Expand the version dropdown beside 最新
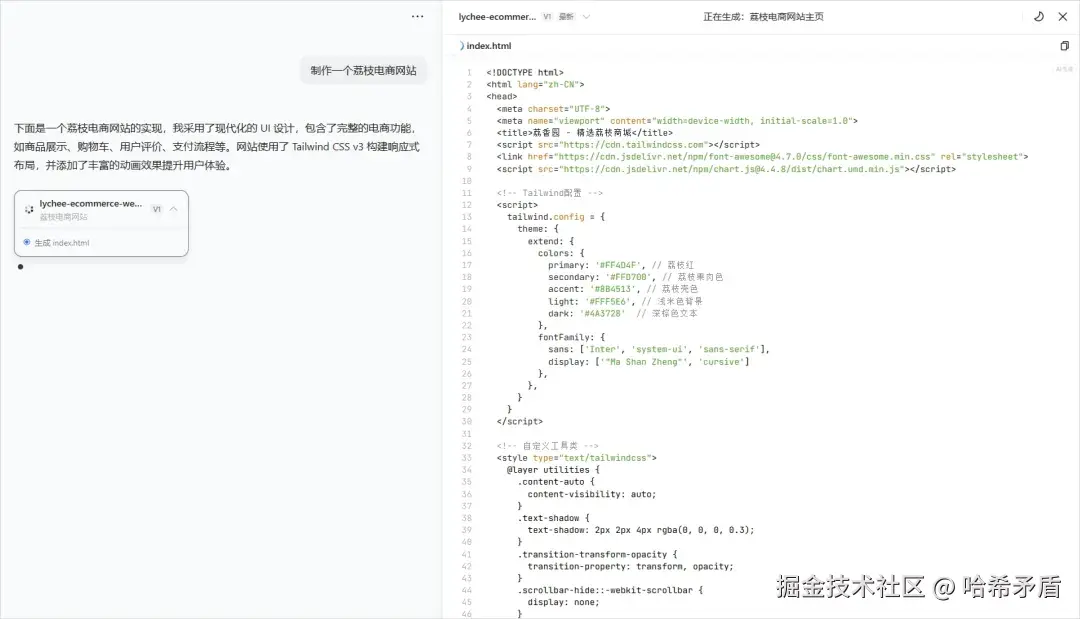 pyautogui.click(x=586, y=17)
